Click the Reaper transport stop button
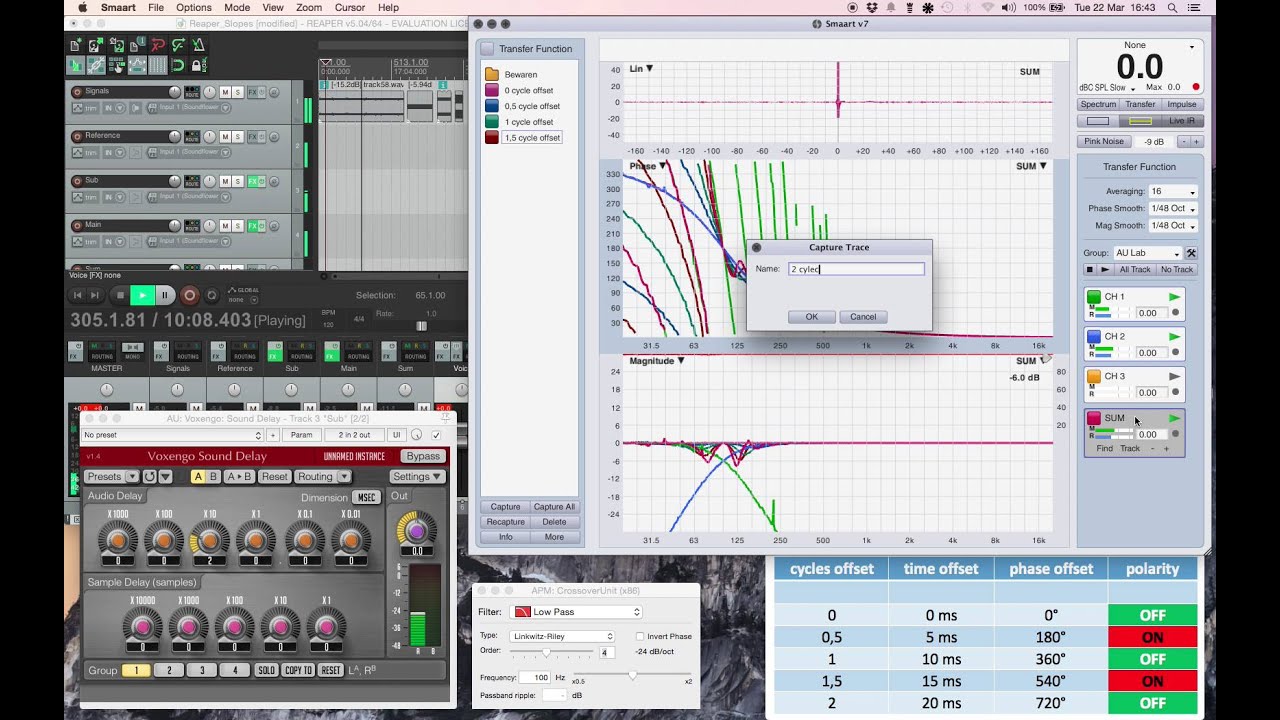1280x720 pixels. pyautogui.click(x=120, y=295)
